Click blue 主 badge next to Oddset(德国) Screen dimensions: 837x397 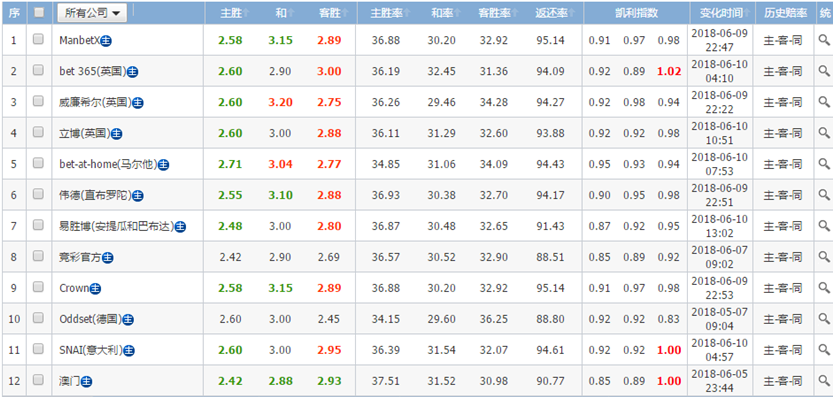[128, 320]
